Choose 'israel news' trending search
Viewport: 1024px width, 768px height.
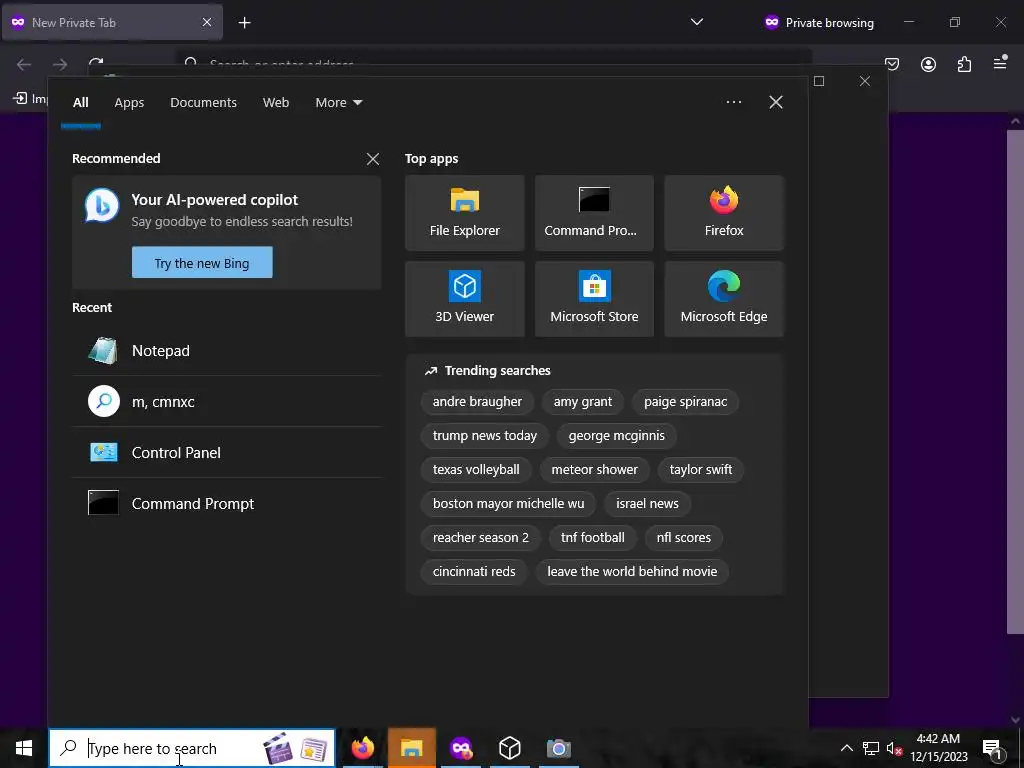647,504
